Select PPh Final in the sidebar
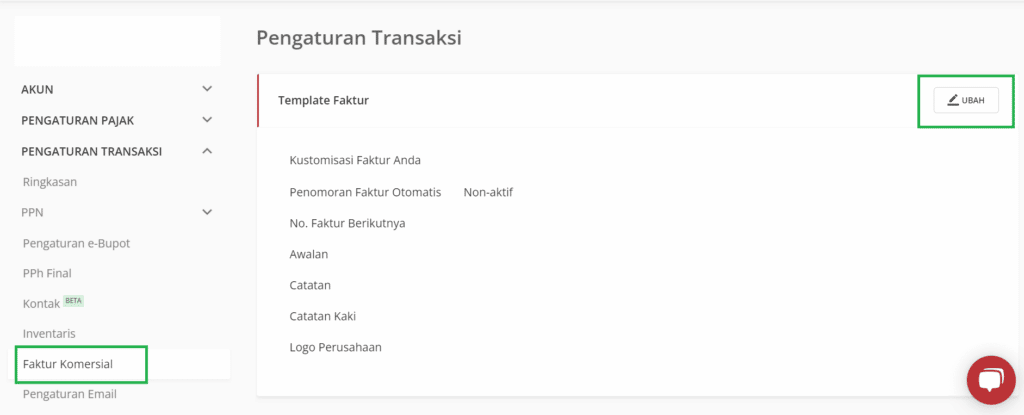1024x415 pixels. 47,273
